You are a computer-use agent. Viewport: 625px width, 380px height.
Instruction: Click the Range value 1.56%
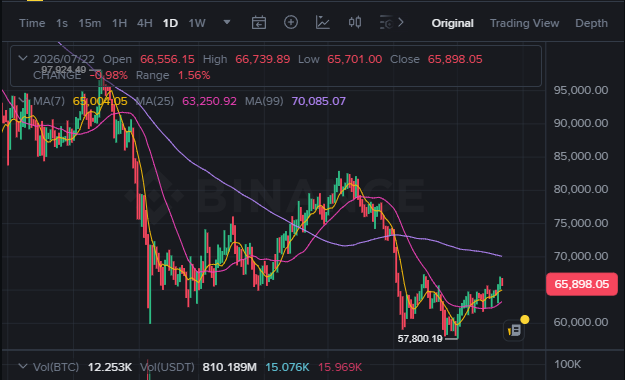point(194,75)
